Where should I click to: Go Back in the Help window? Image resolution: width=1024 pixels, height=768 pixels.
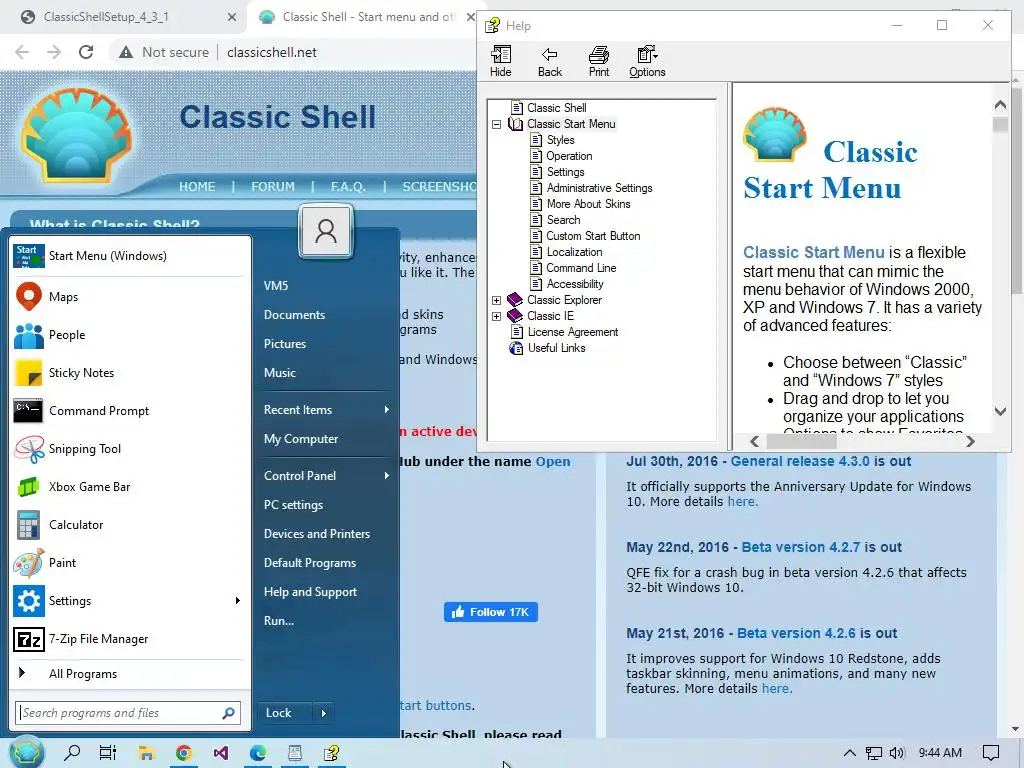(x=550, y=61)
